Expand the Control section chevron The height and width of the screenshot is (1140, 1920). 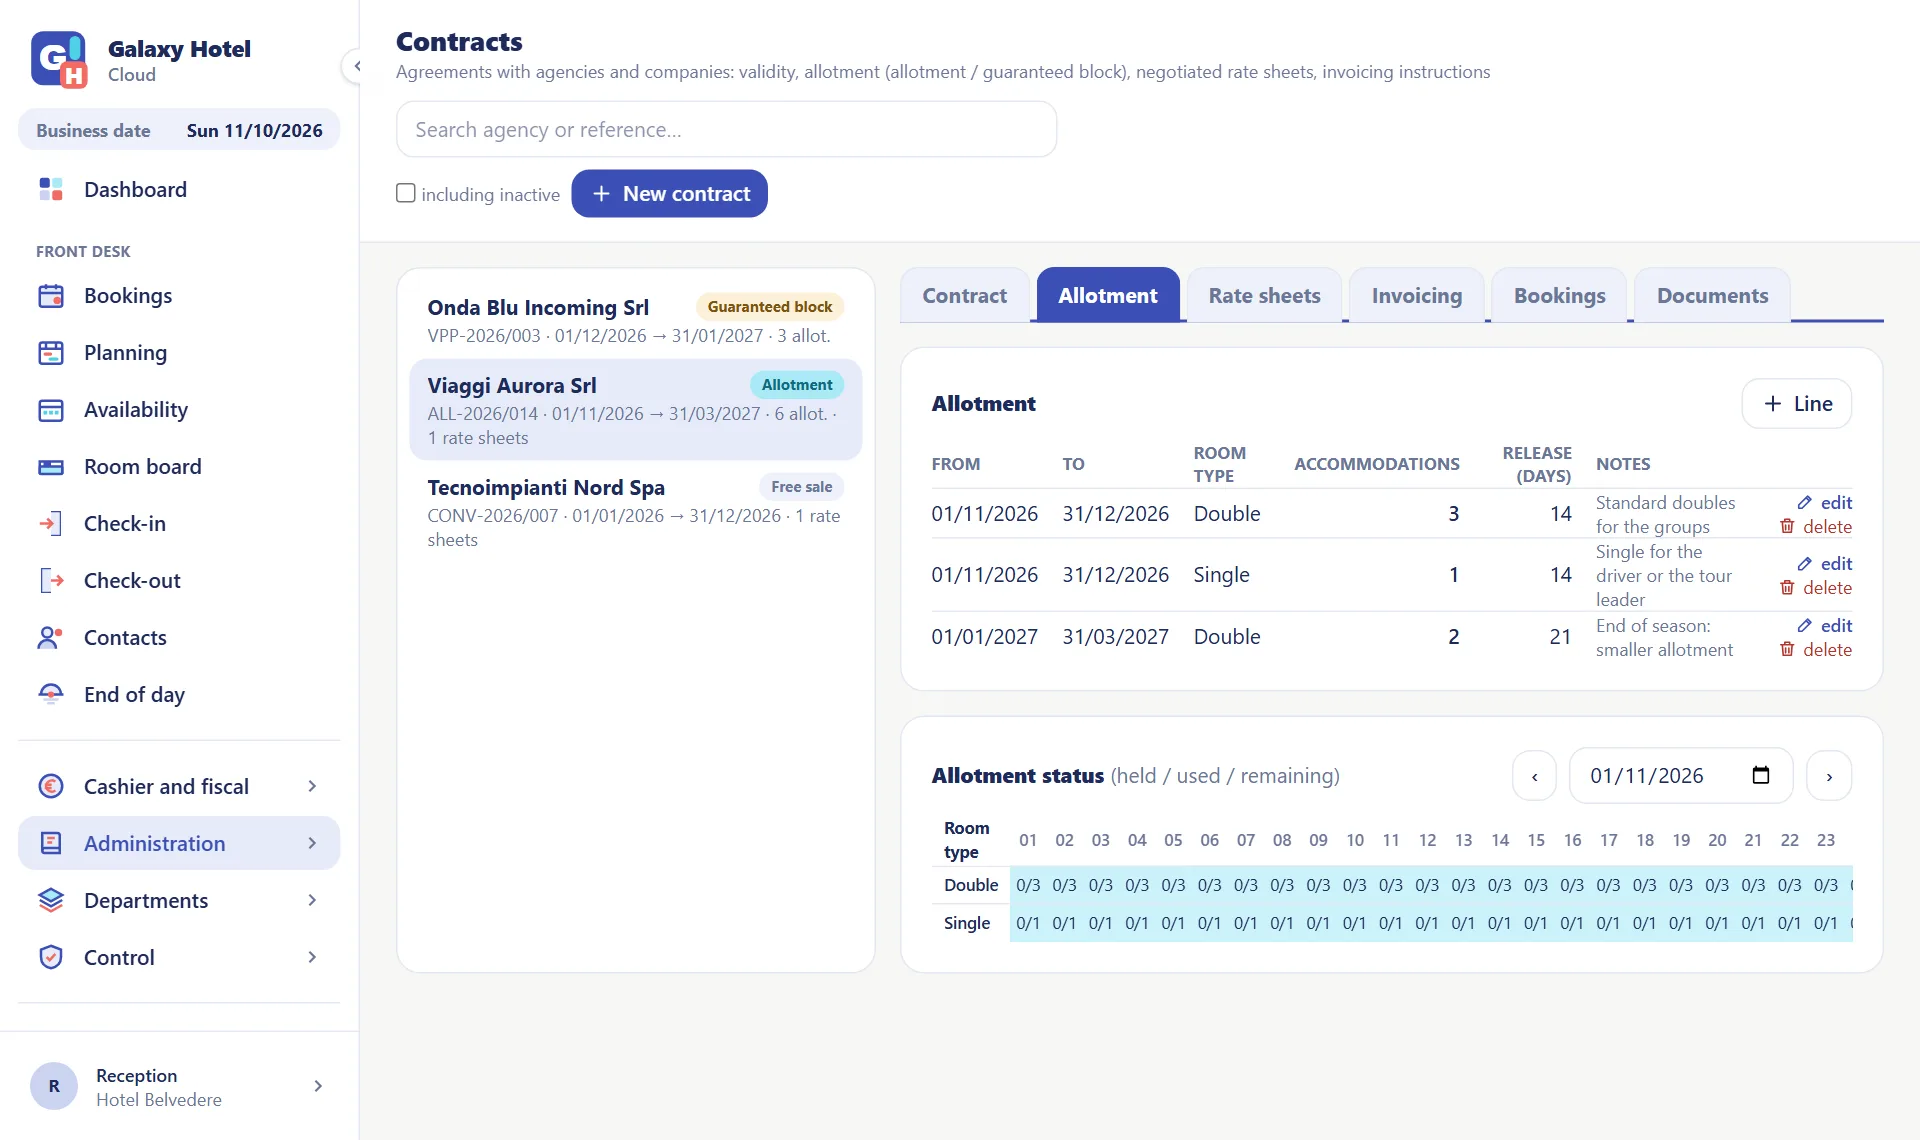point(312,958)
